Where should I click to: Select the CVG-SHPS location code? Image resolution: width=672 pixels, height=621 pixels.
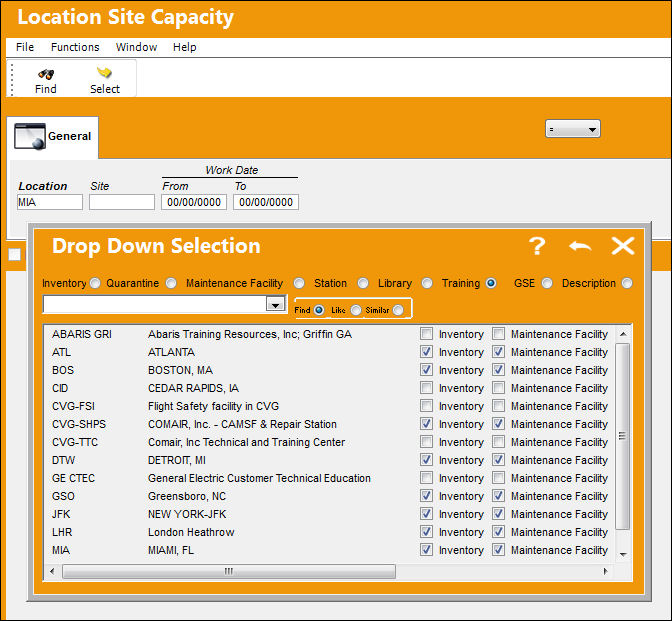click(79, 424)
